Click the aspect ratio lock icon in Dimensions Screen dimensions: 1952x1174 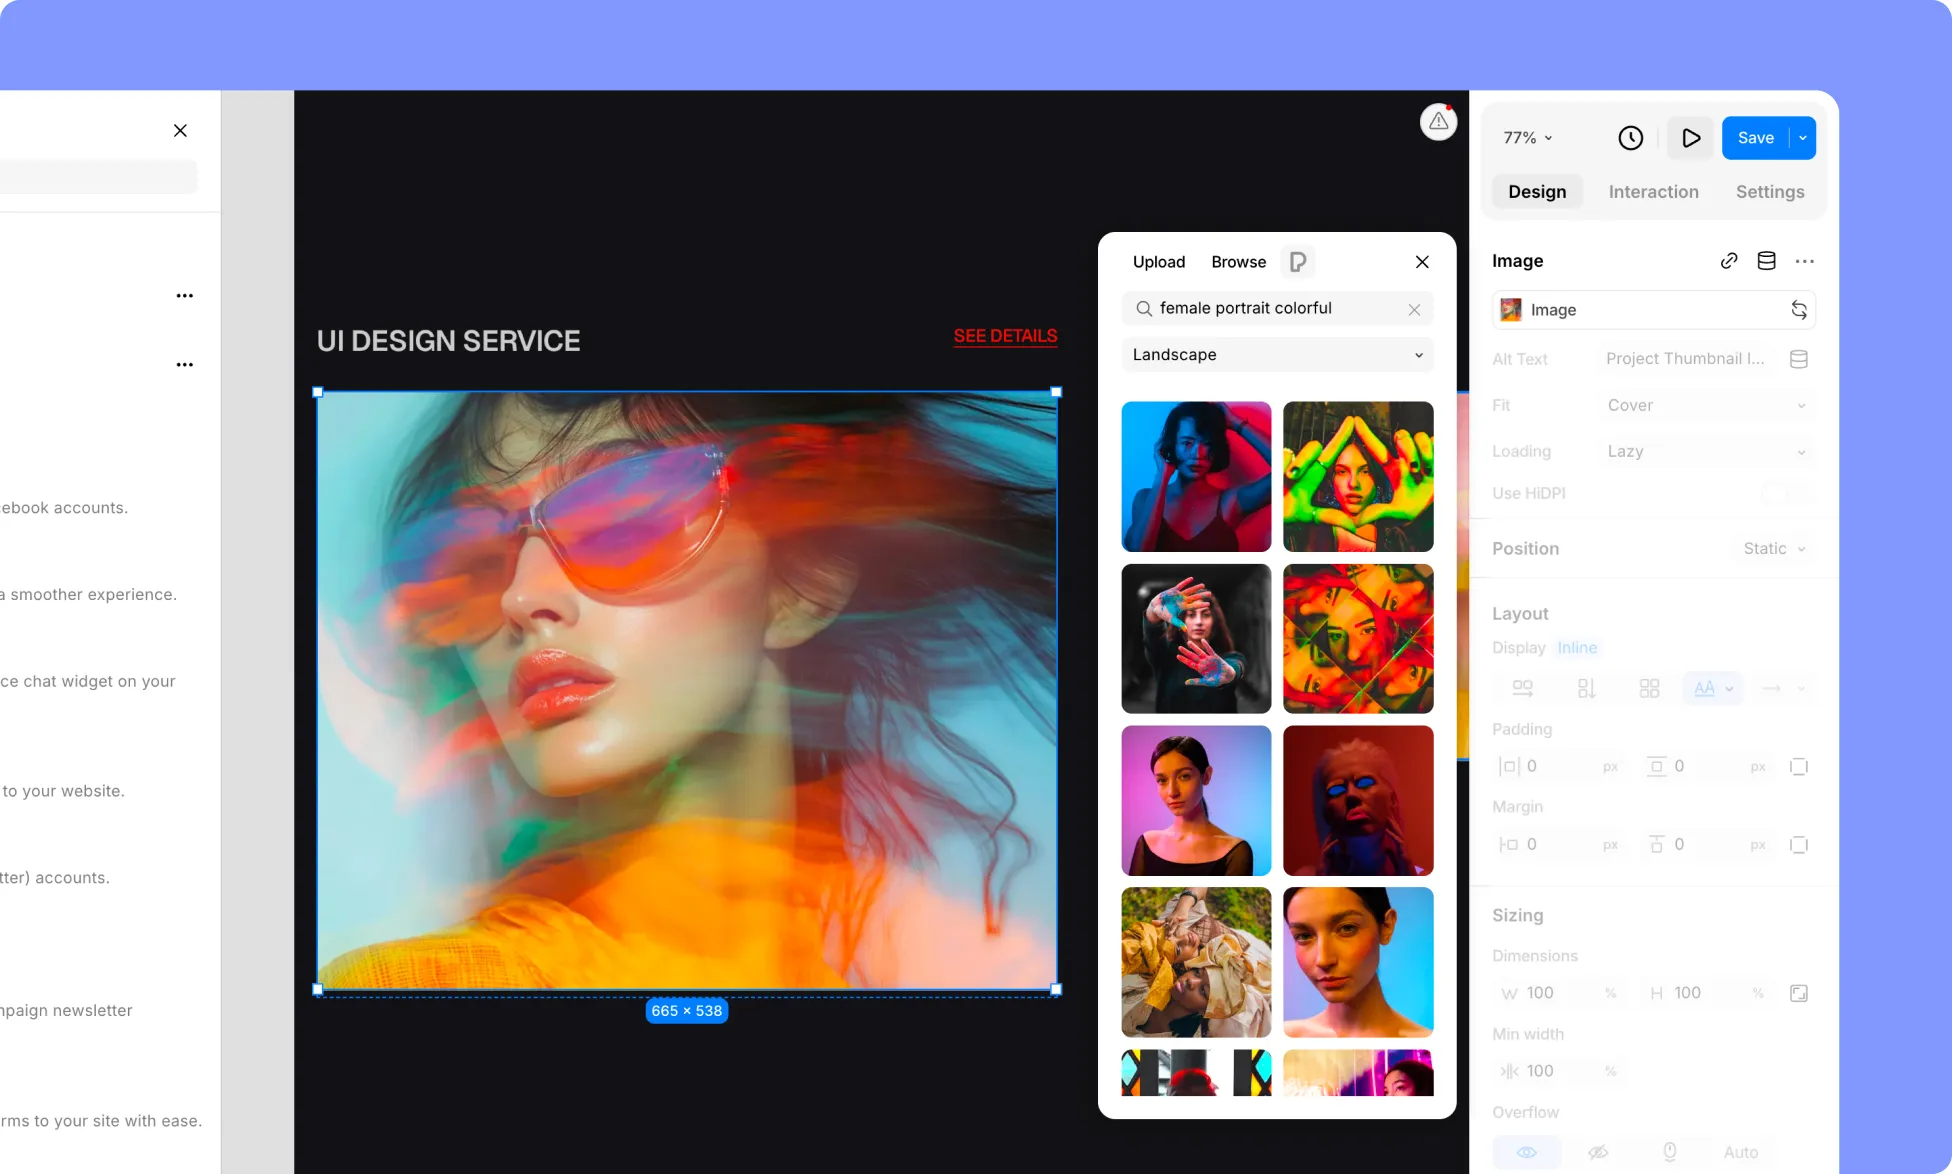[1798, 993]
